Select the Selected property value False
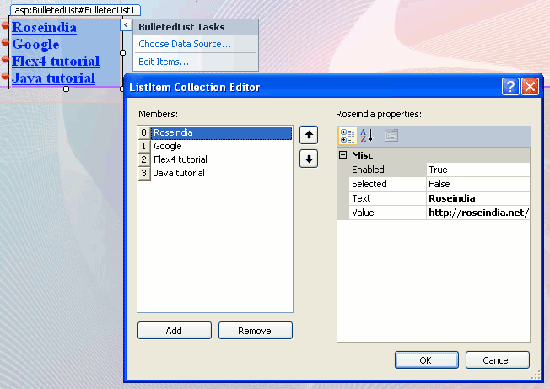 click(478, 184)
